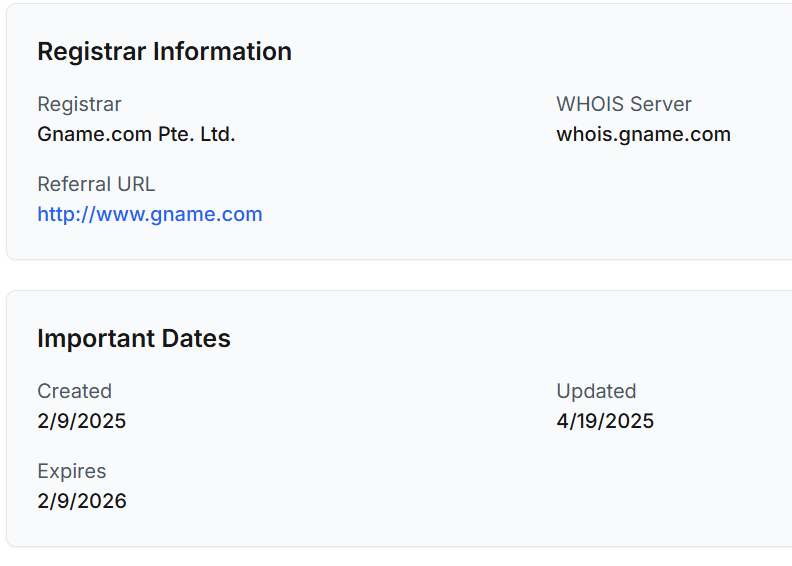Select the Gname.com Pte. Ltd. registrar name
This screenshot has width=792, height=566.
click(x=136, y=134)
